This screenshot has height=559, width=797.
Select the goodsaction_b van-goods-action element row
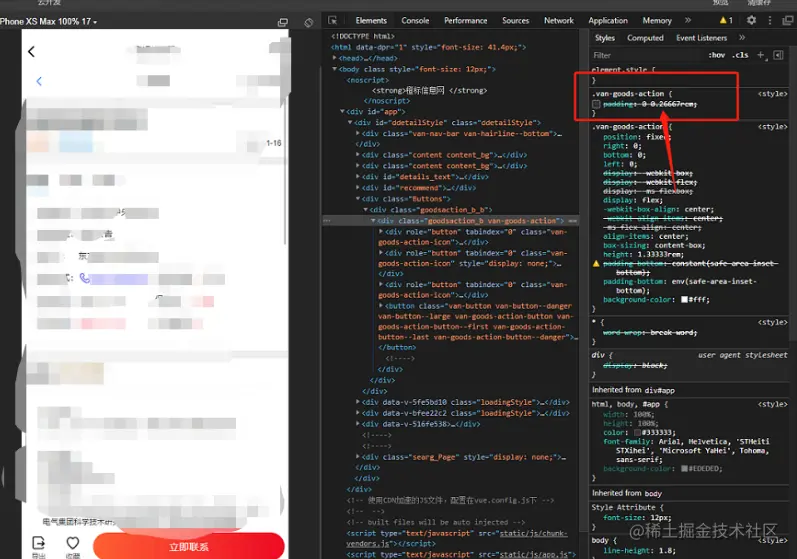(x=451, y=221)
